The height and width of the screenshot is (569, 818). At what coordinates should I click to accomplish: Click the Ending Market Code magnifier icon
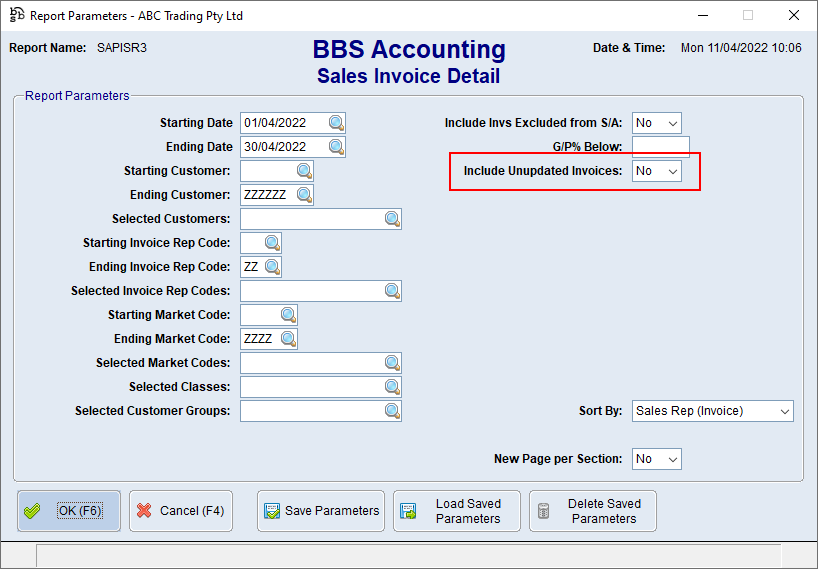pyautogui.click(x=288, y=339)
